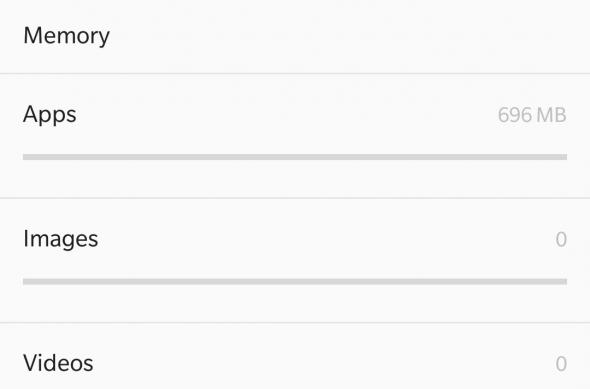The width and height of the screenshot is (590, 389).
Task: Click the Apps label text
Action: [50, 115]
